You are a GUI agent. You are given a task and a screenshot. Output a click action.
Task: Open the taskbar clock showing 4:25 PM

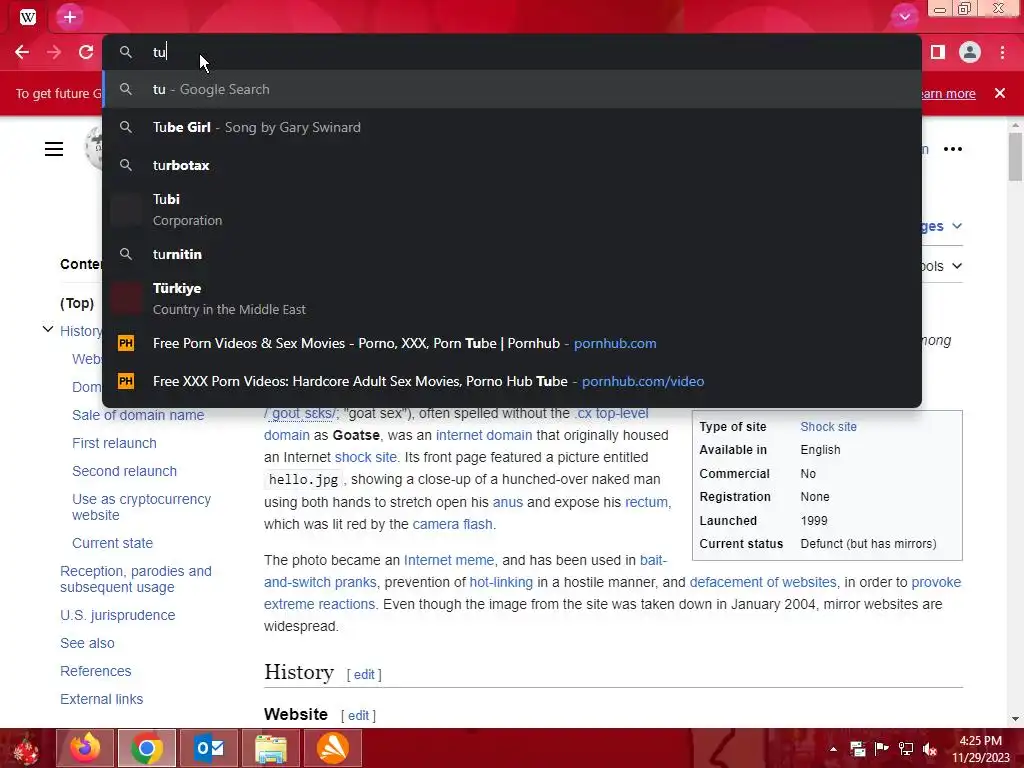tap(980, 749)
